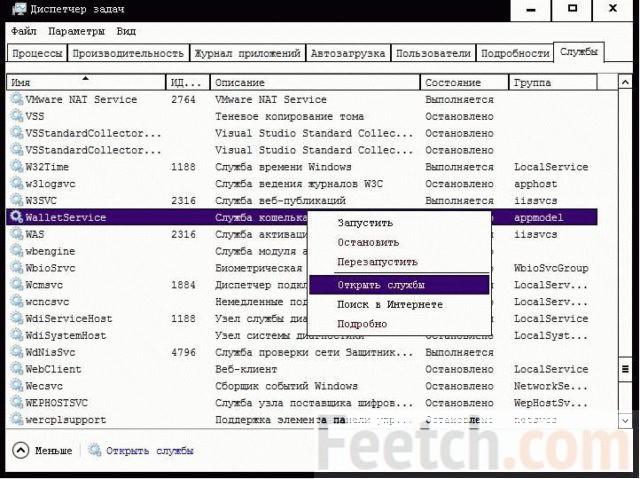This screenshot has height=479, width=640.
Task: Switch to the Процессы tab
Action: [37, 53]
